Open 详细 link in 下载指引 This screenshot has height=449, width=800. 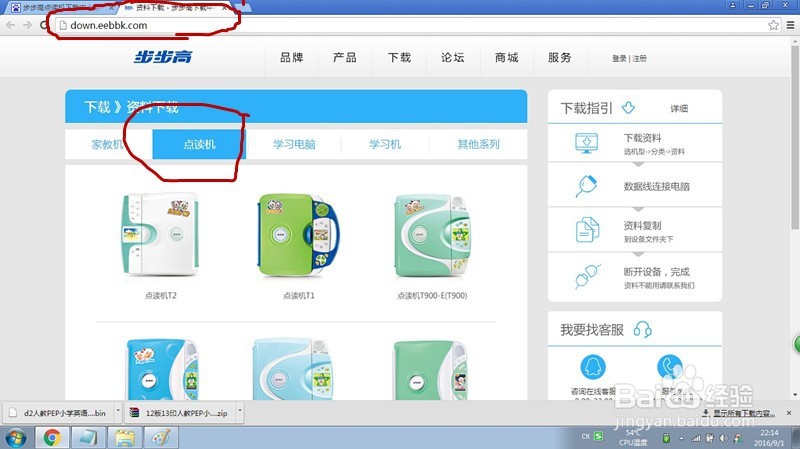coord(679,109)
